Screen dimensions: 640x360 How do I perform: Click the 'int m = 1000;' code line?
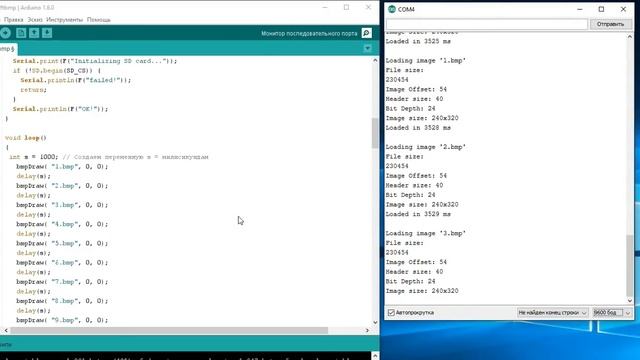pyautogui.click(x=109, y=157)
